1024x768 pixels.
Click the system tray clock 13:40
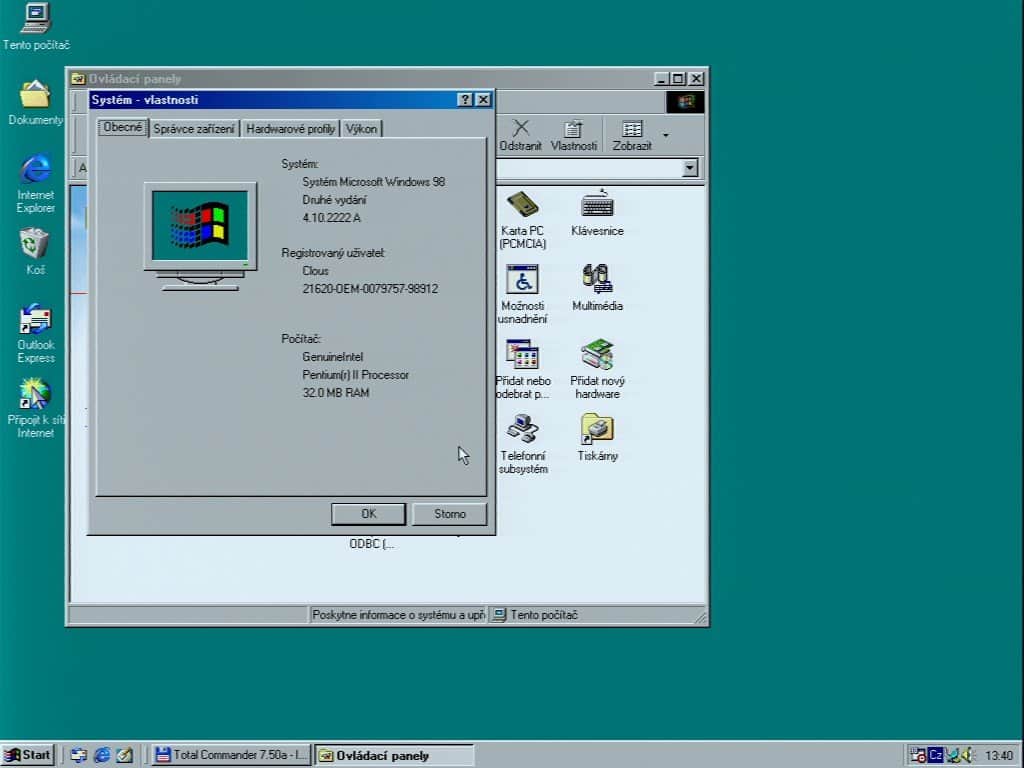[x=999, y=756]
